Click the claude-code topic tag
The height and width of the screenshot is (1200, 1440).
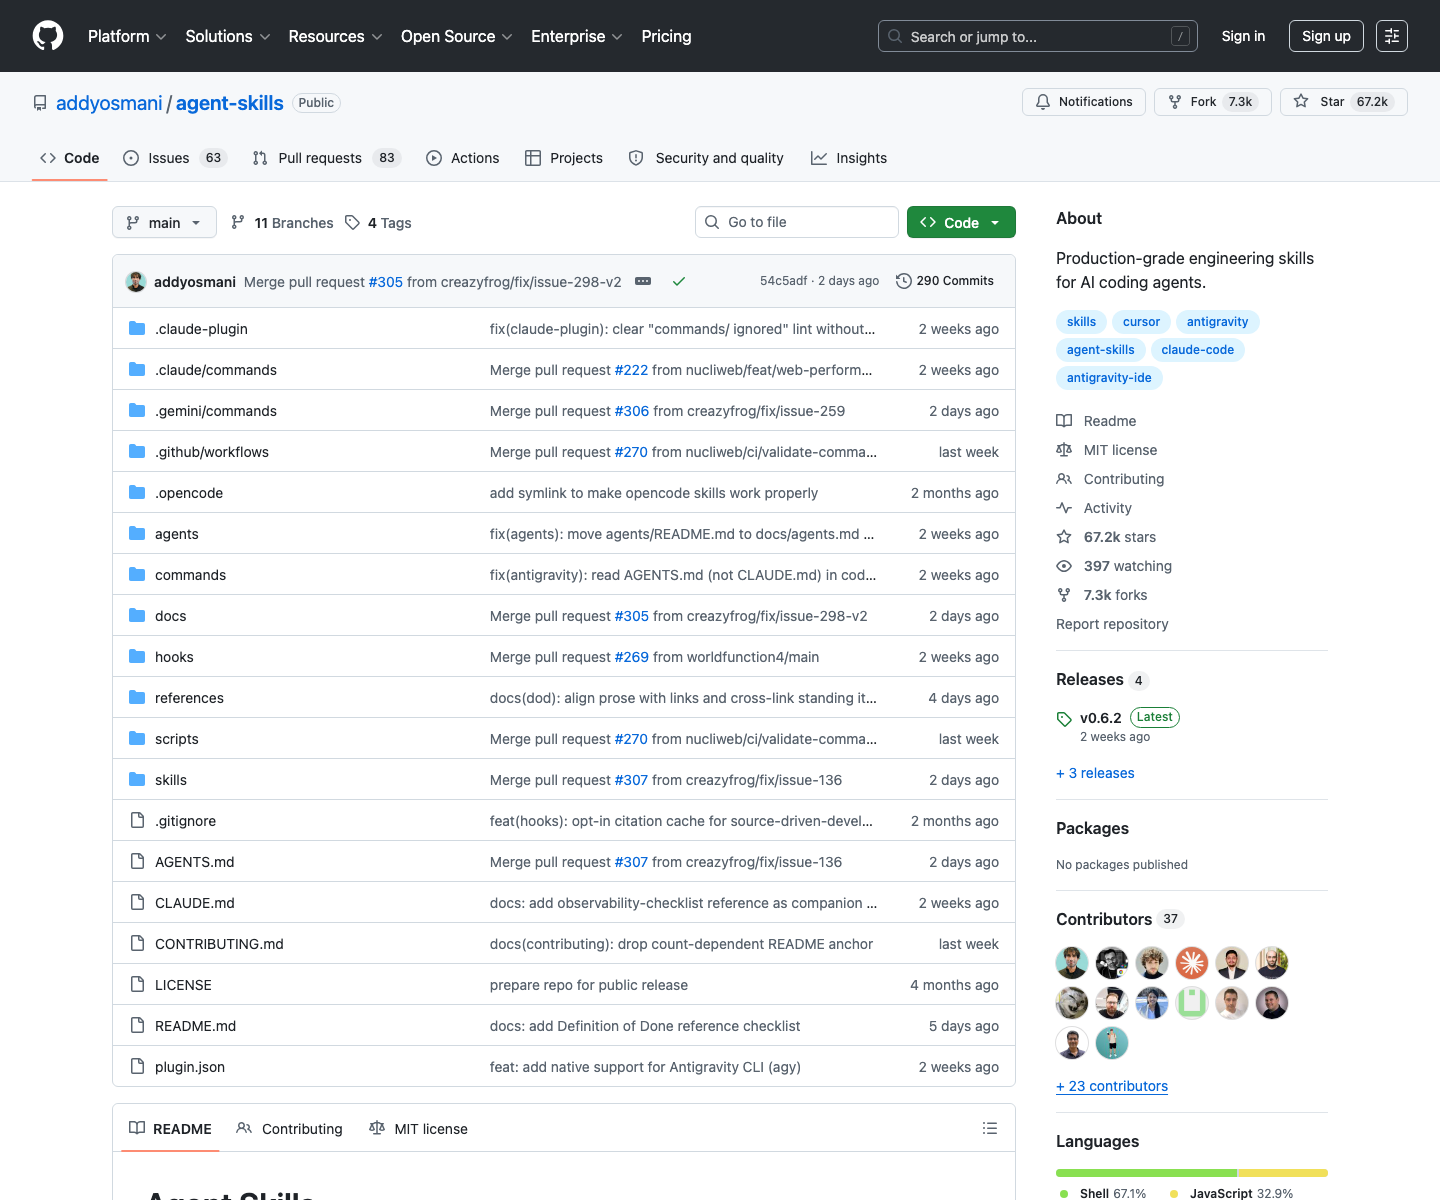point(1197,350)
